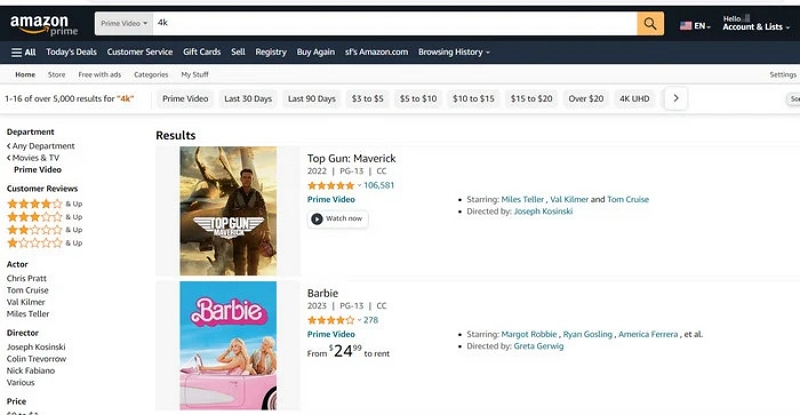
Task: Switch to the Free with ads tab
Action: (99, 75)
